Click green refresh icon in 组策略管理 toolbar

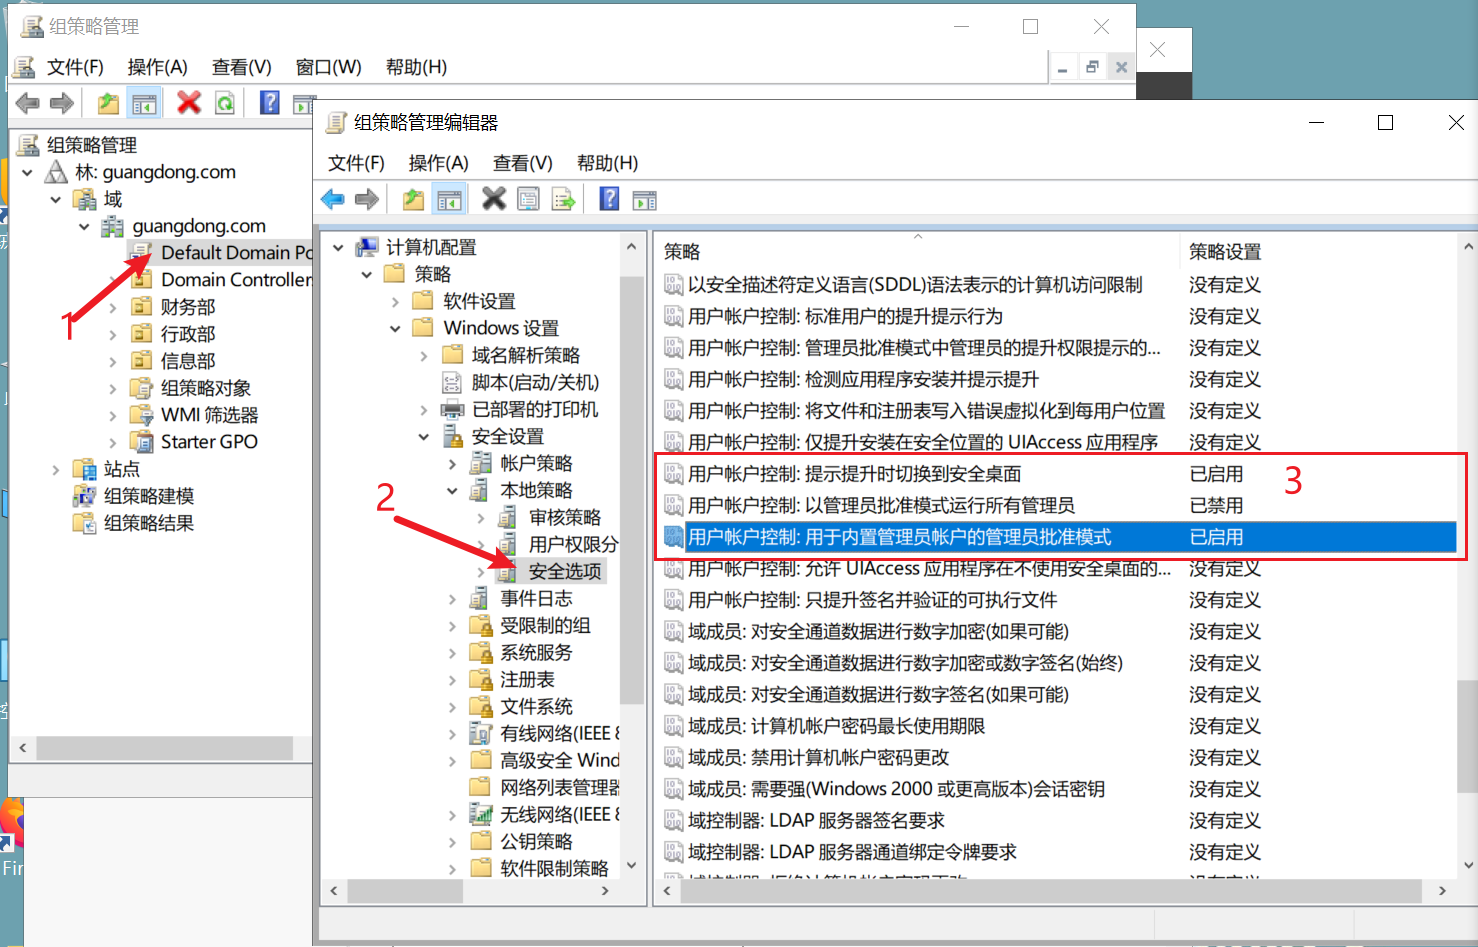pos(225,103)
